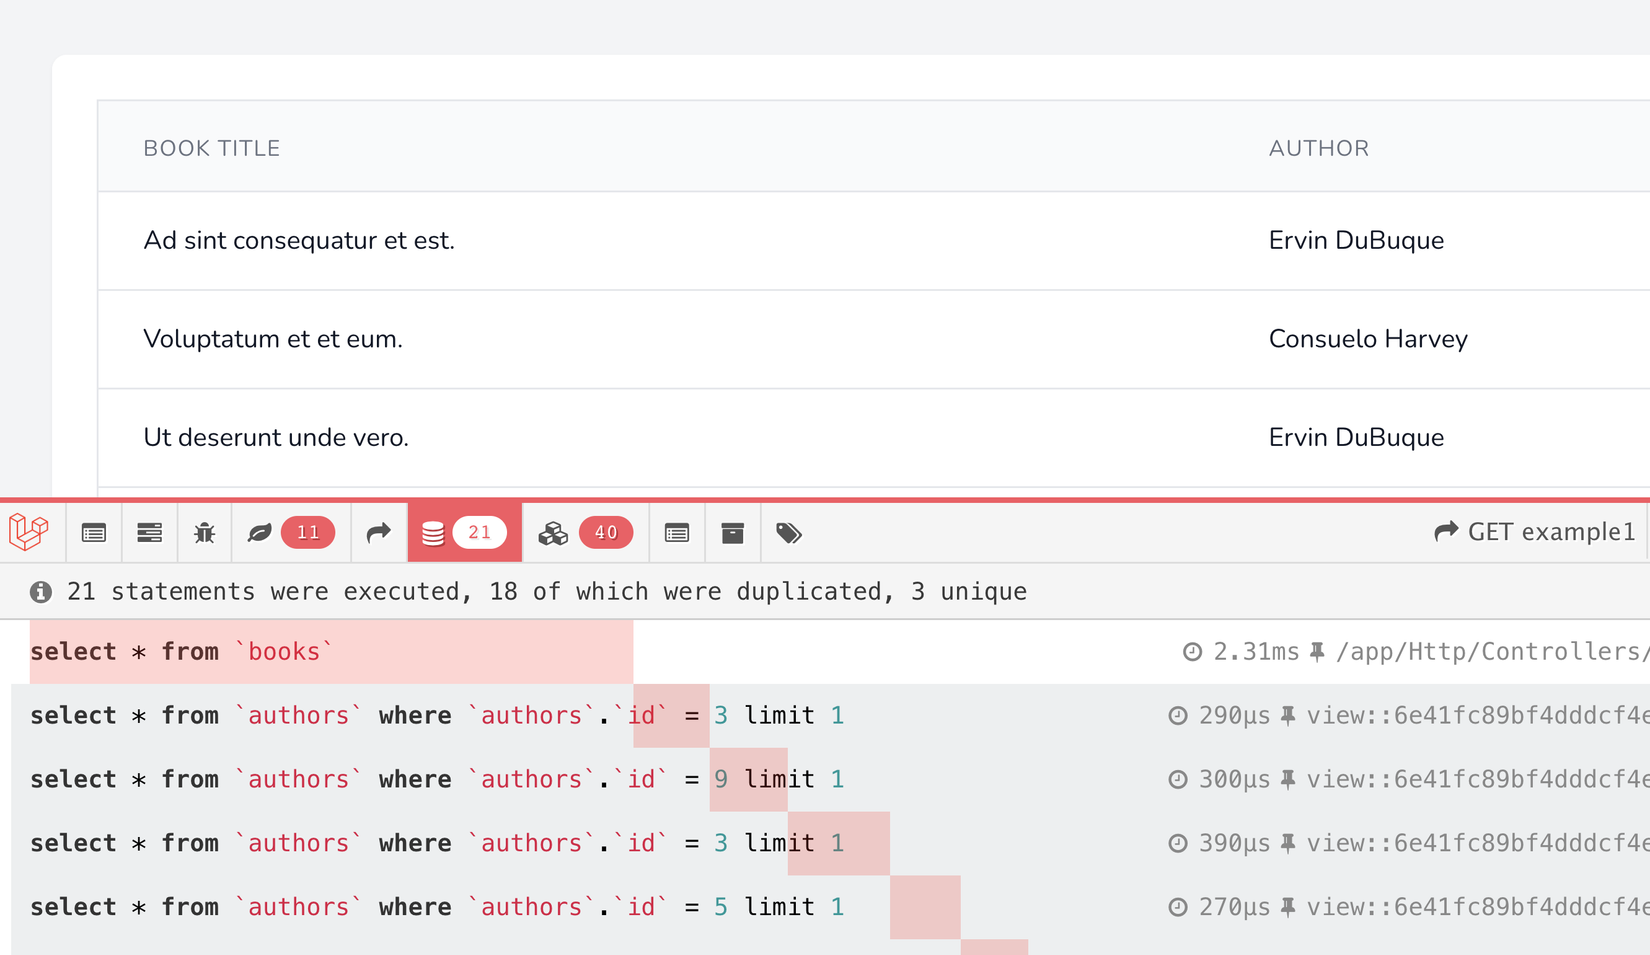Click the "Voluptatum et et eum." title
The image size is (1650, 955).
[x=273, y=339]
